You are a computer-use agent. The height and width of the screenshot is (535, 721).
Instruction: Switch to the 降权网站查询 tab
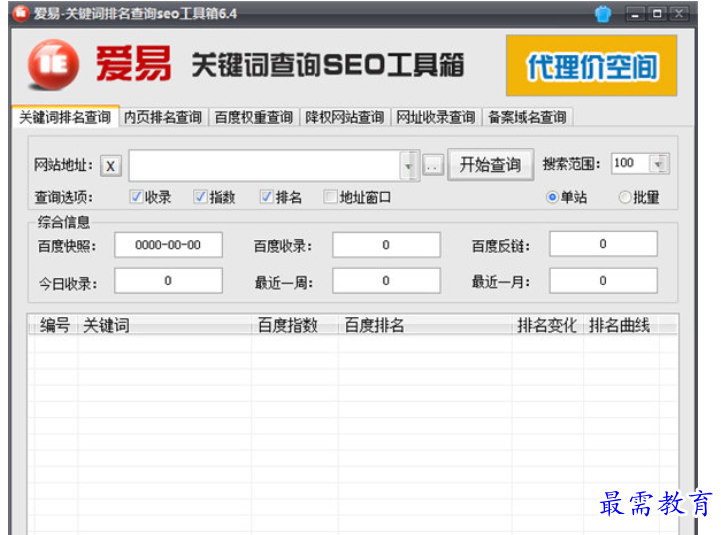[344, 117]
